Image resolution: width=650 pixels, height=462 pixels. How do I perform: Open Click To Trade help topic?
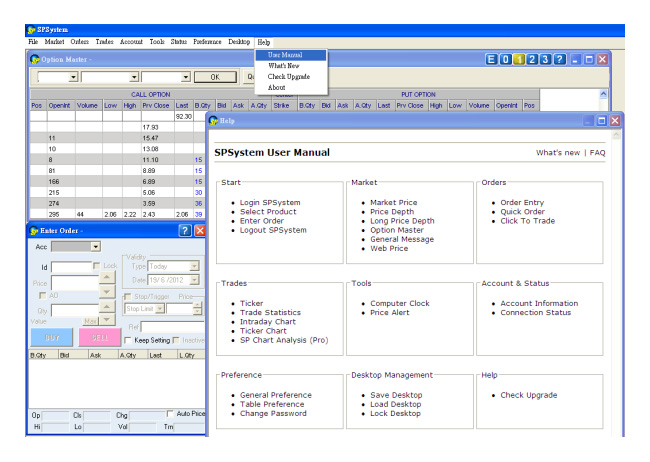pos(527,221)
